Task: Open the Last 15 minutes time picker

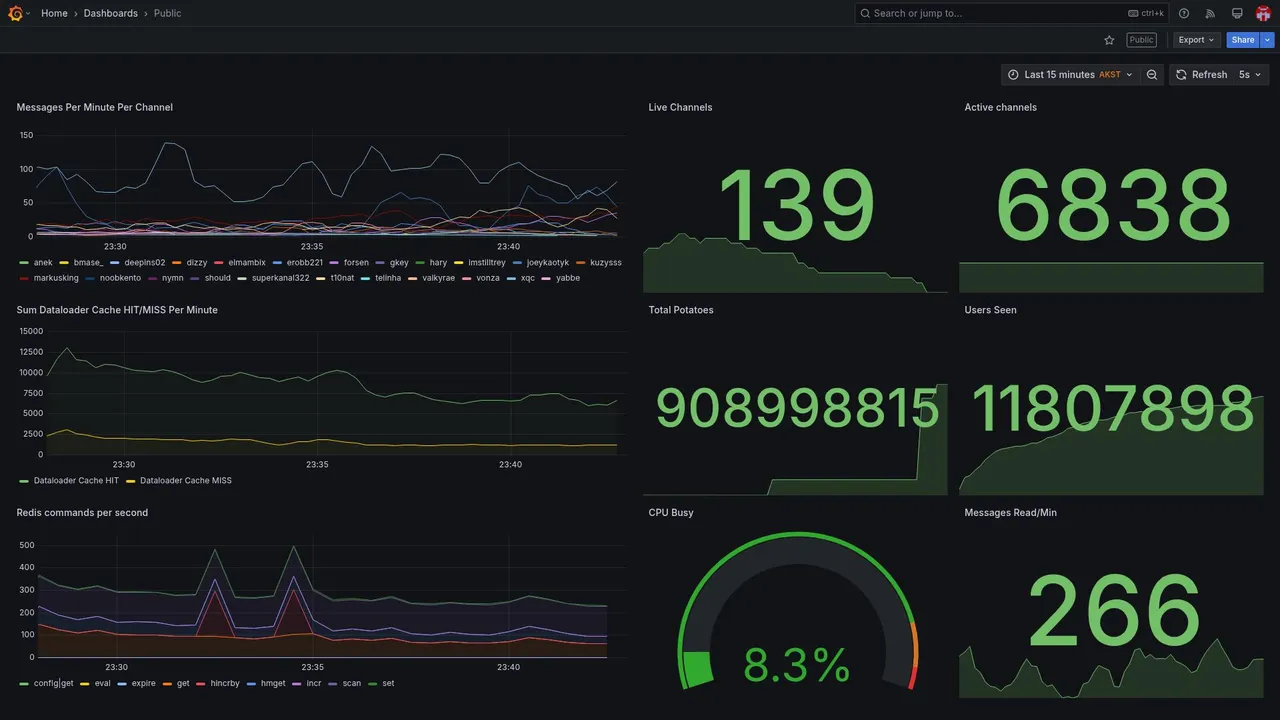Action: point(1070,75)
